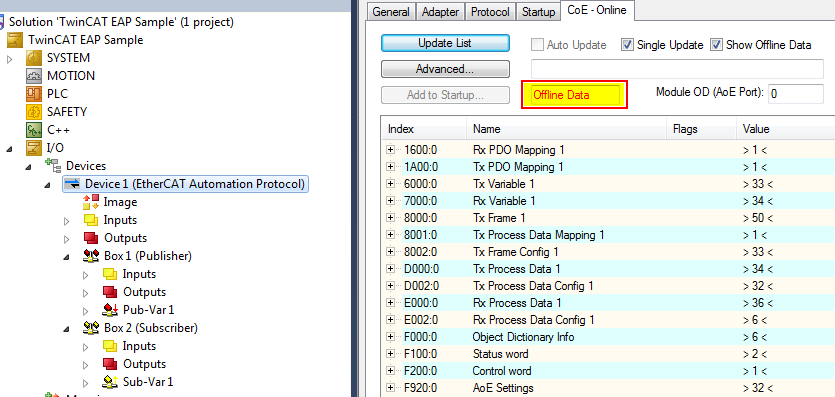Expand Device 1 Outputs node arrow
This screenshot has width=835, height=397.
[x=67, y=238]
